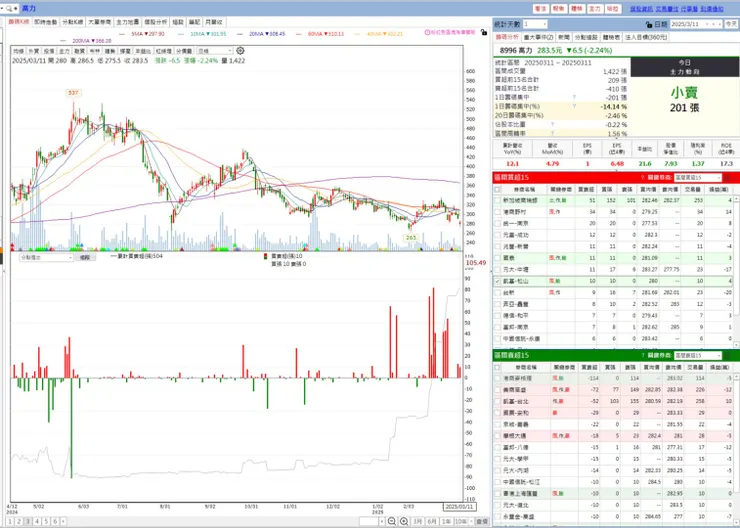This screenshot has height=528, width=740.
Task: Set chart range to 1年
Action: [446, 521]
